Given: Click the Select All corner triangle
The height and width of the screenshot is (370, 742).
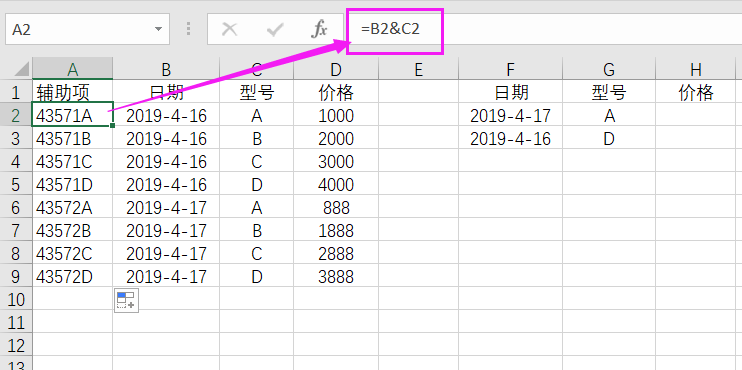Looking at the screenshot, I should 21,70.
